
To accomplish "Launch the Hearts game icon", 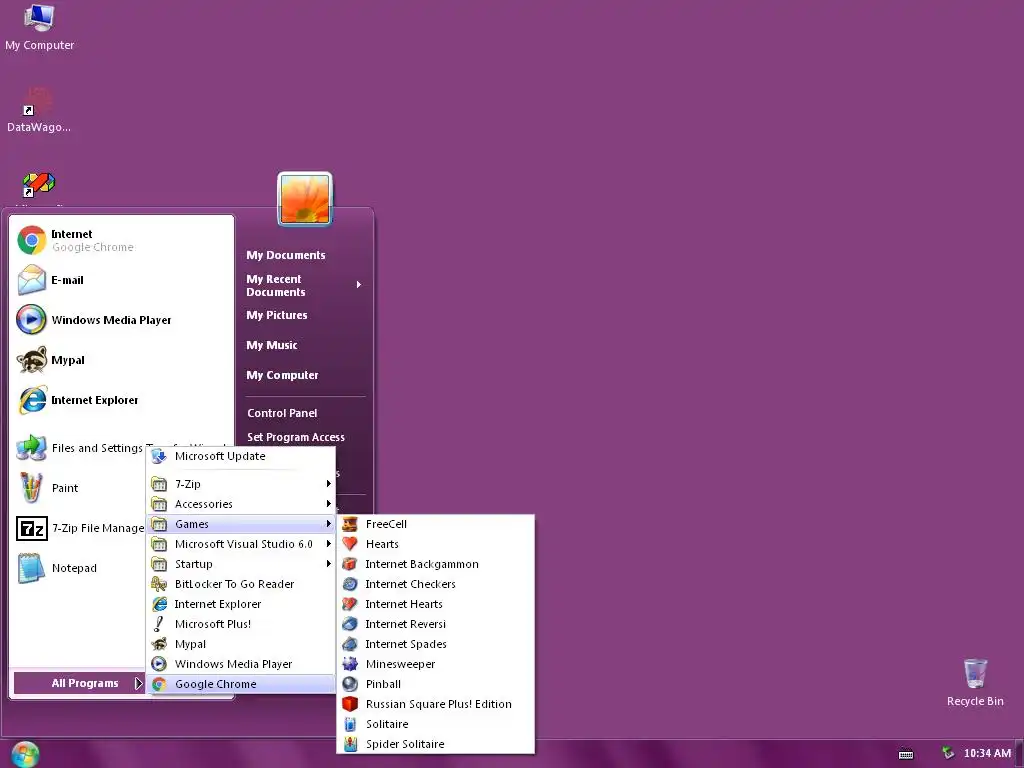I will 350,544.
